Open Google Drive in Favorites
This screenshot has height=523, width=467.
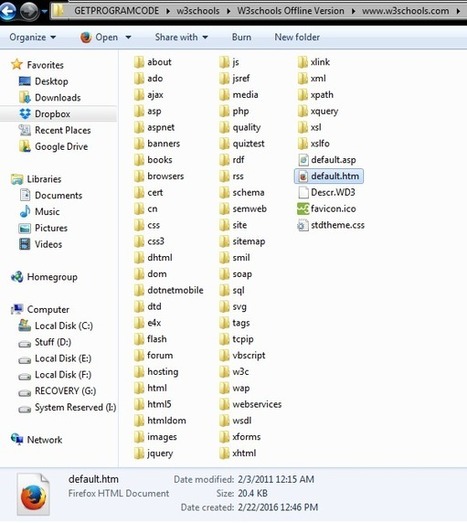click(x=53, y=146)
